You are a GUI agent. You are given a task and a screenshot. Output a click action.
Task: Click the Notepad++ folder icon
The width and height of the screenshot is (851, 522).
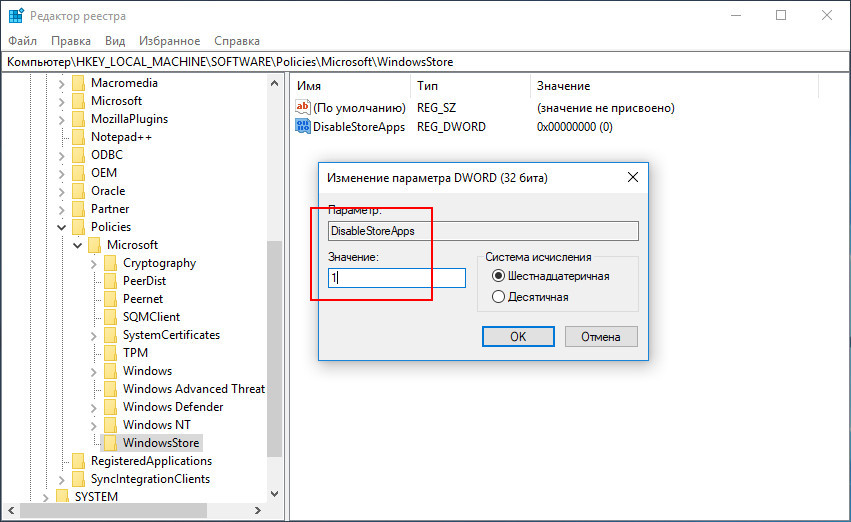[79, 137]
